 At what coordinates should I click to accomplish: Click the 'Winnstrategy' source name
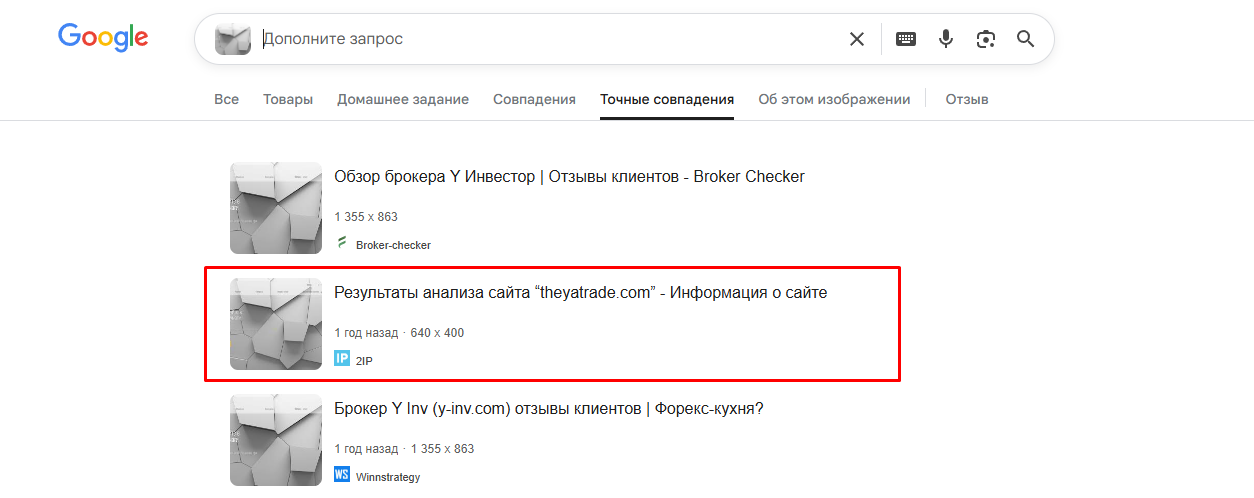(x=388, y=477)
